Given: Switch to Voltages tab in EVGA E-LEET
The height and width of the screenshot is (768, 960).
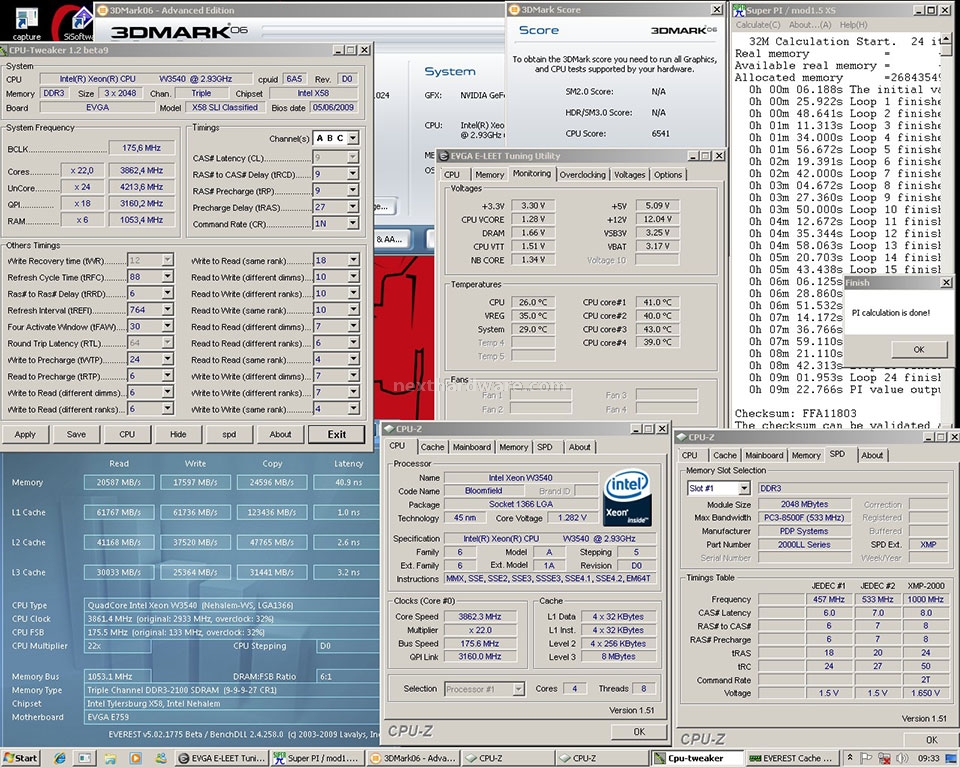Looking at the screenshot, I should click(629, 175).
